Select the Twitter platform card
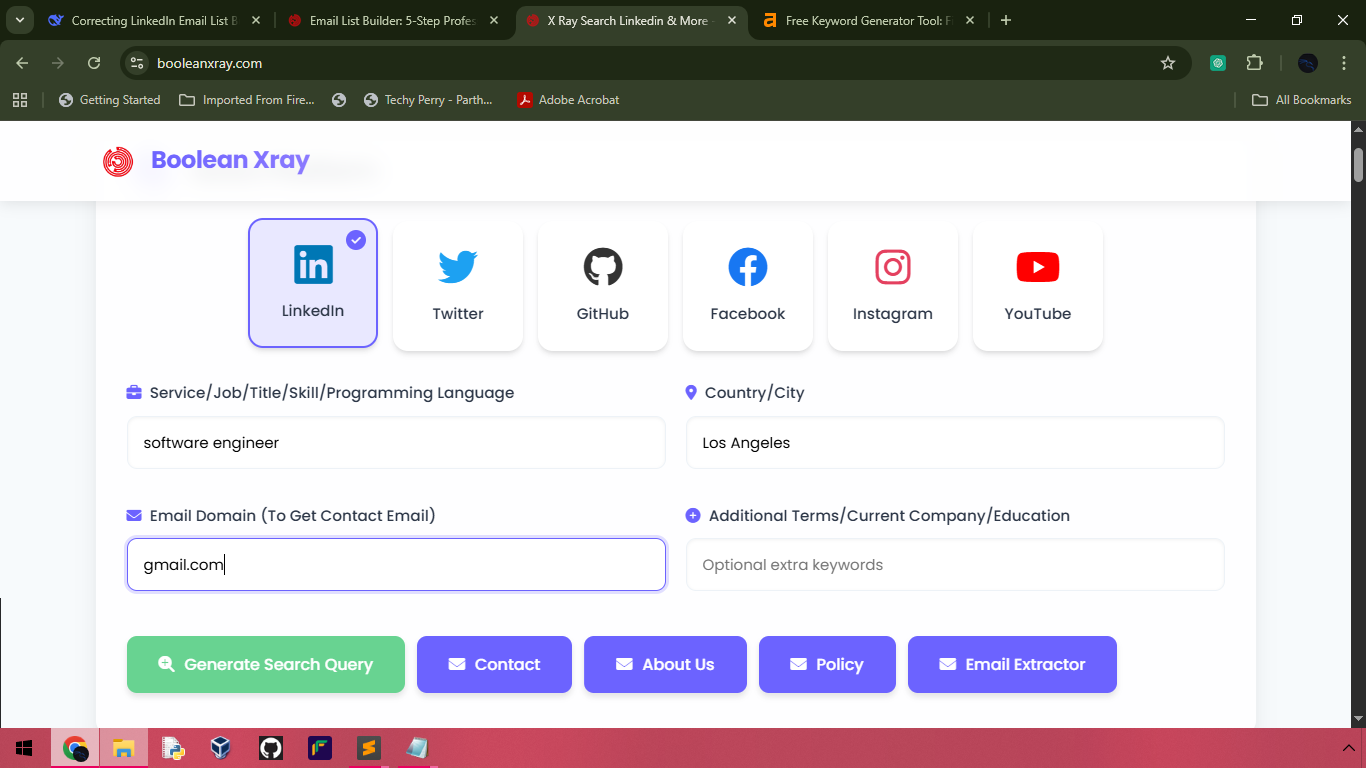The height and width of the screenshot is (768, 1366). coord(458,286)
